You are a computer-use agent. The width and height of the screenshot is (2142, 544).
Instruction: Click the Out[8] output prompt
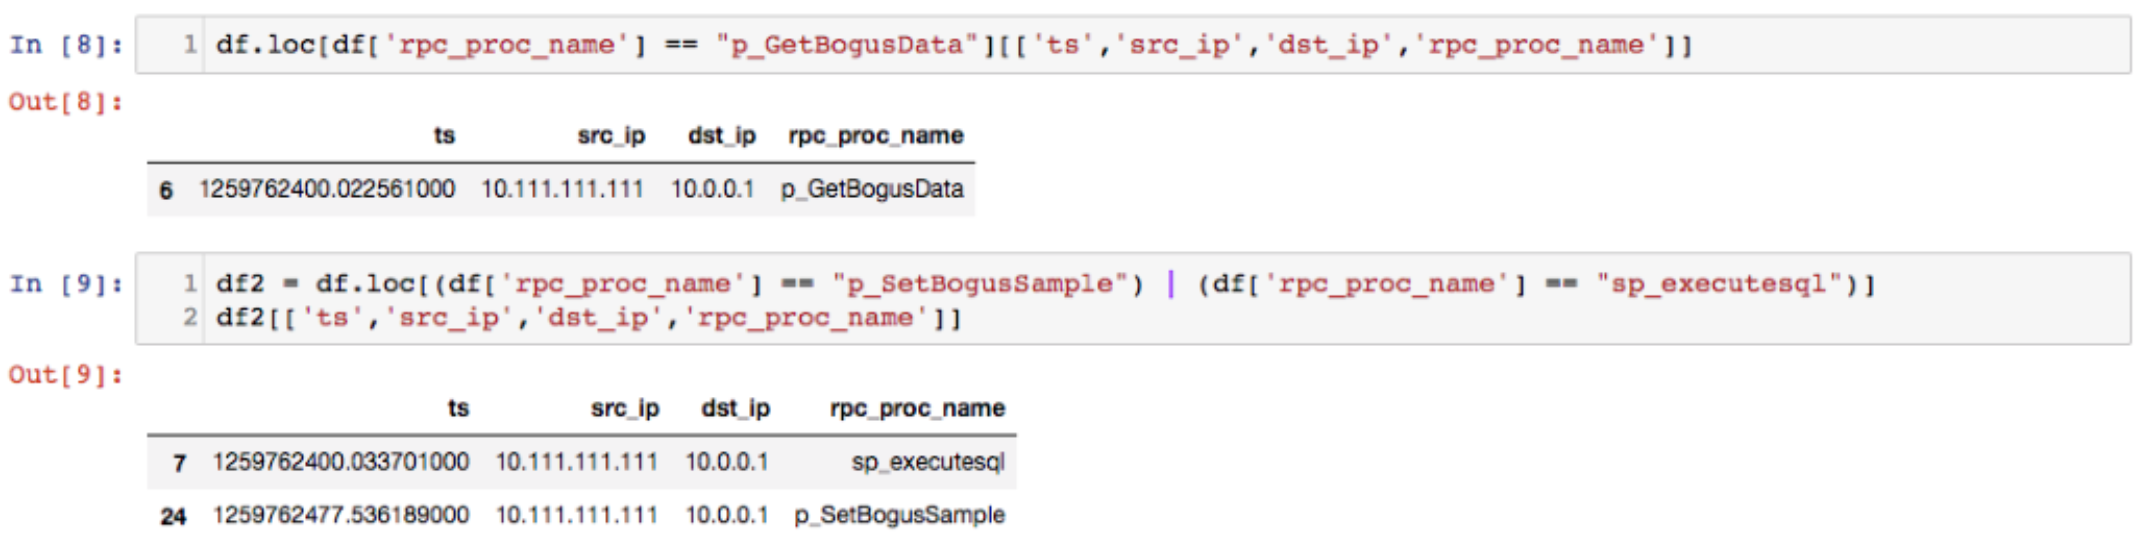pos(66,102)
